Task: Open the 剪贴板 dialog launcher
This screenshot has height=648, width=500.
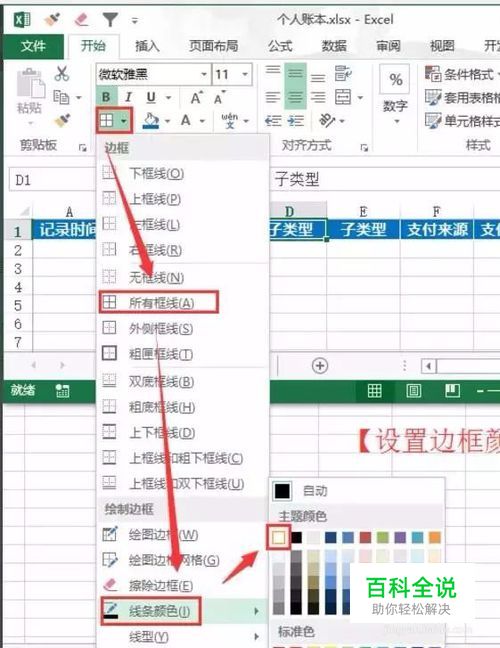Action: coord(83,147)
